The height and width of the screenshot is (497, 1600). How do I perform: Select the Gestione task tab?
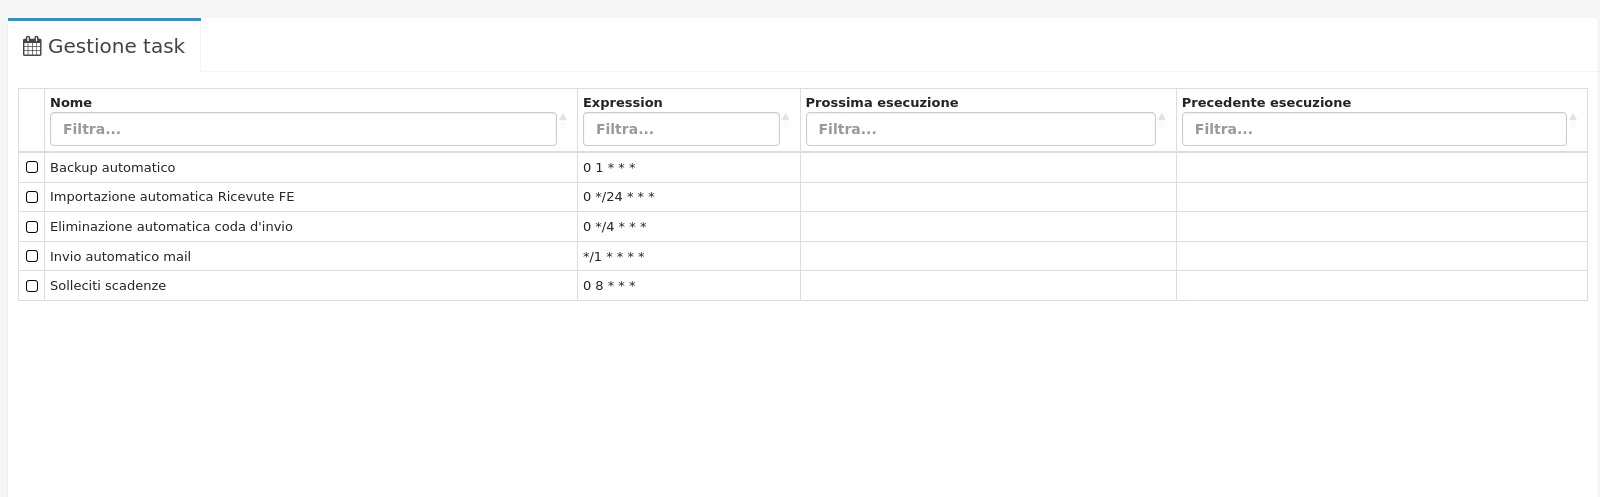coord(115,46)
